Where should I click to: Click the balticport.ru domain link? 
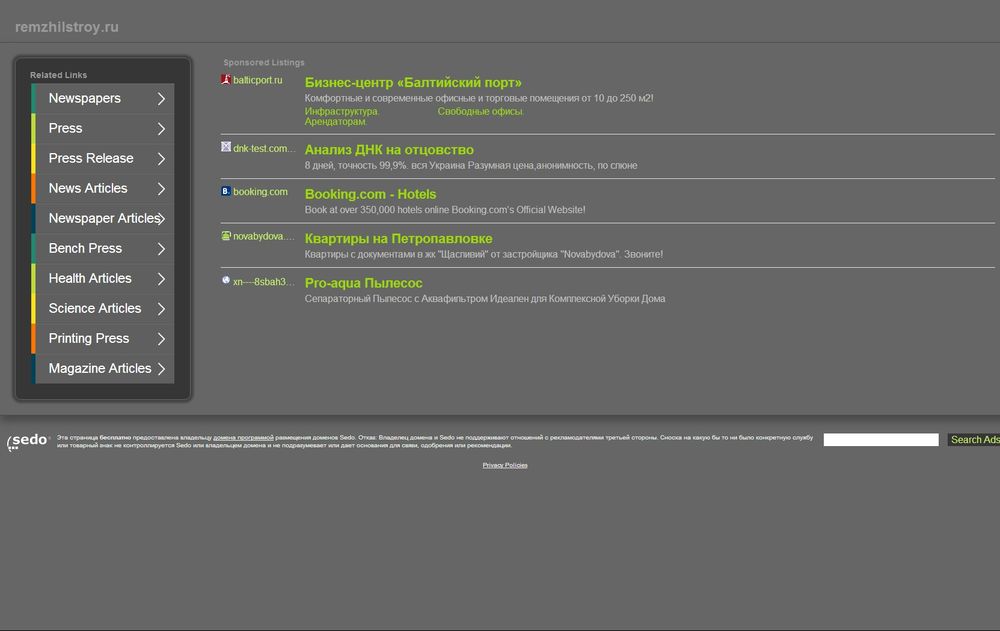point(258,80)
